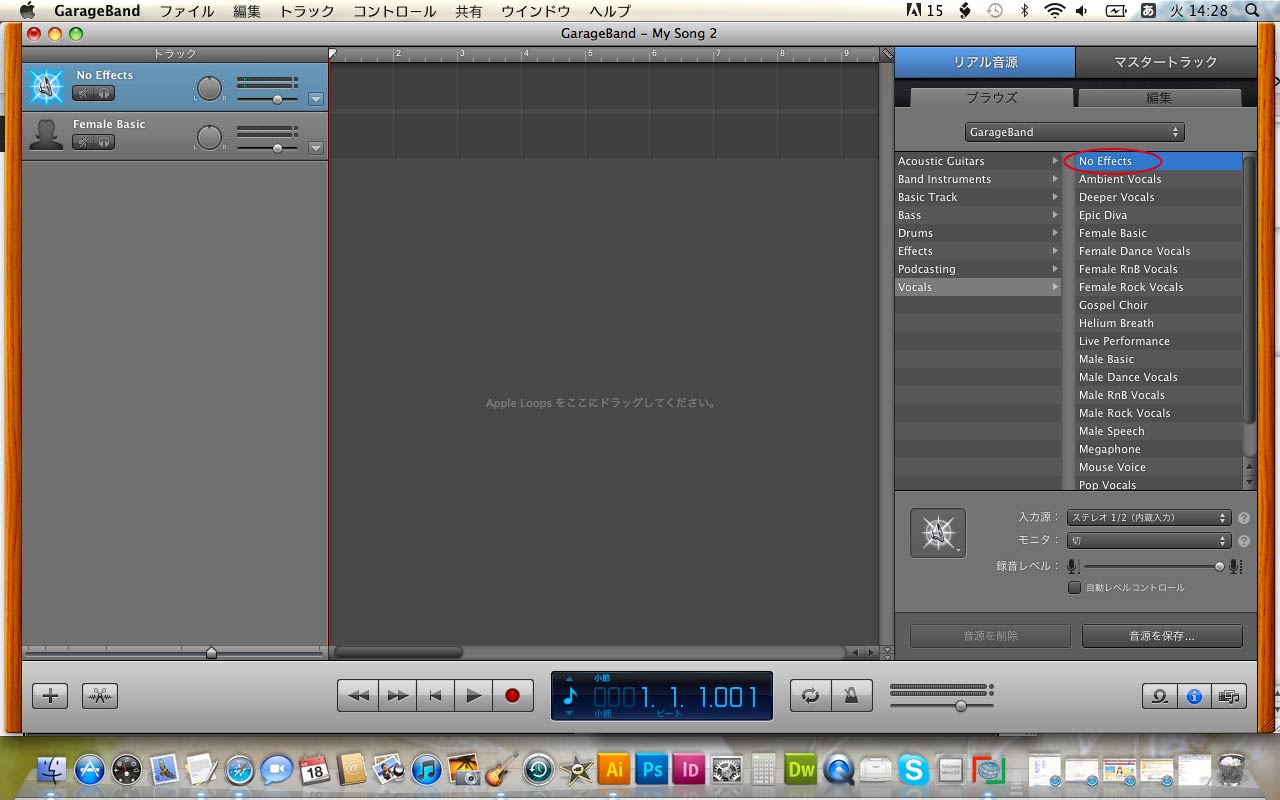Viewport: 1280px width, 800px height.
Task: Select Acoustic Guitars category
Action: click(x=978, y=161)
